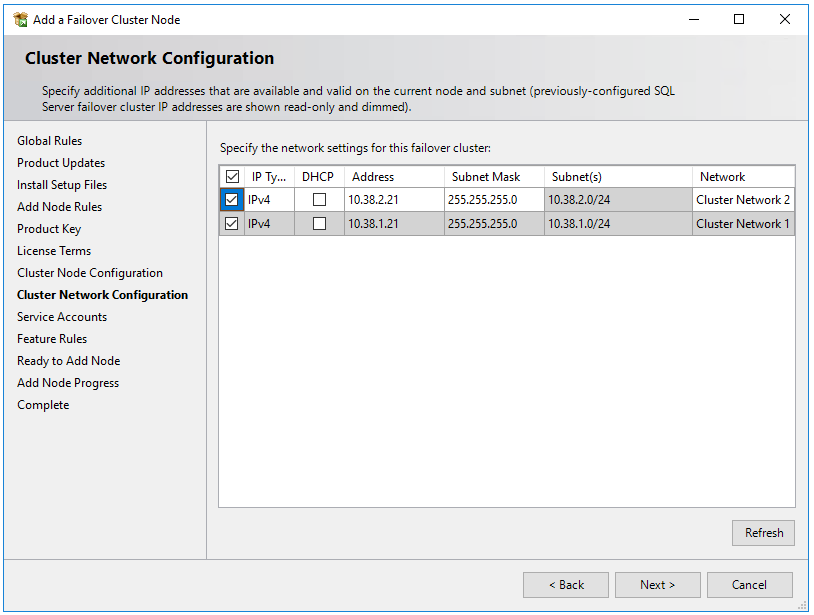
Task: Enable DHCP for address 10.38.1.21
Action: click(x=320, y=223)
